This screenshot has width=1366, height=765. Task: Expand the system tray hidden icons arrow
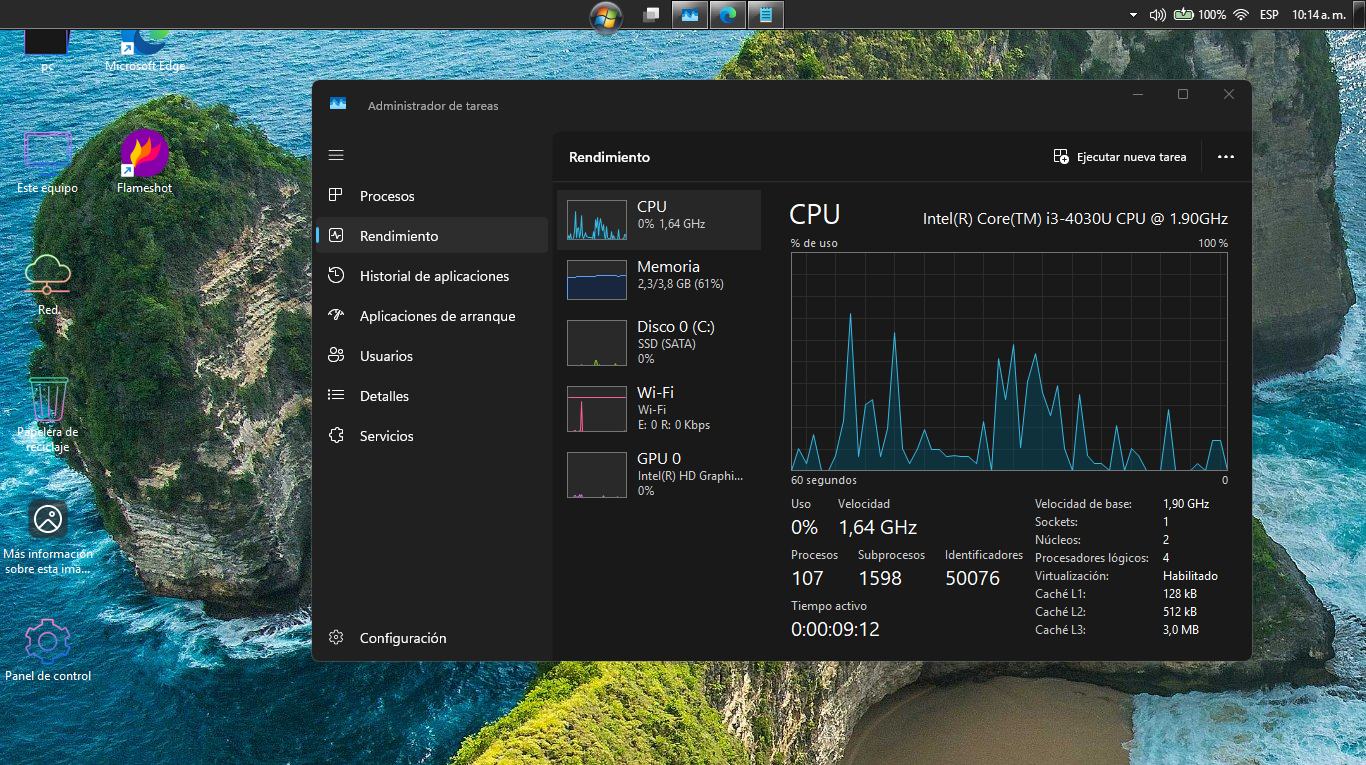[1133, 15]
